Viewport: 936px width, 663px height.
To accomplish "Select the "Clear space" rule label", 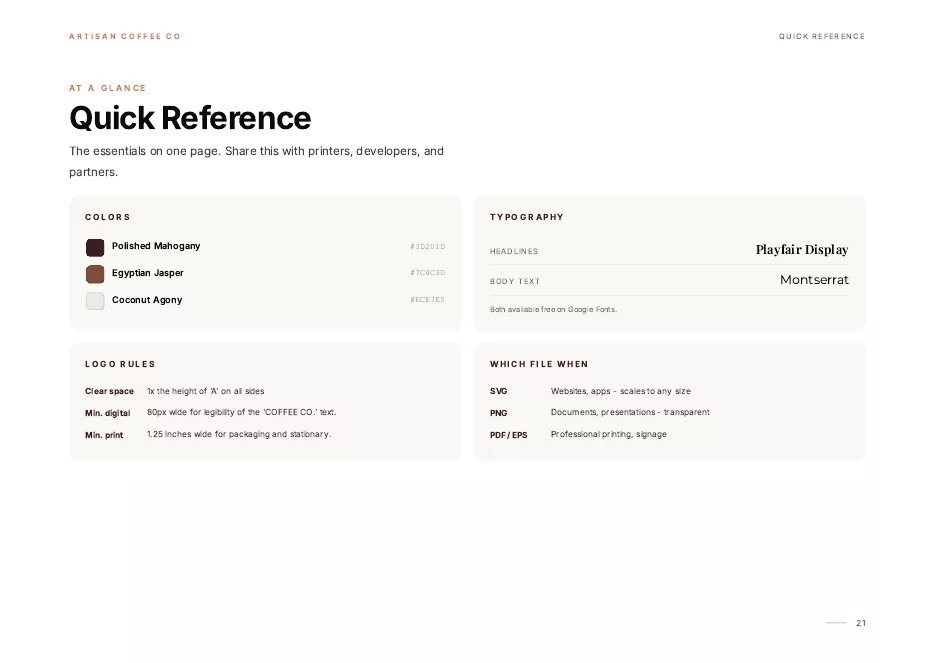I will (109, 391).
